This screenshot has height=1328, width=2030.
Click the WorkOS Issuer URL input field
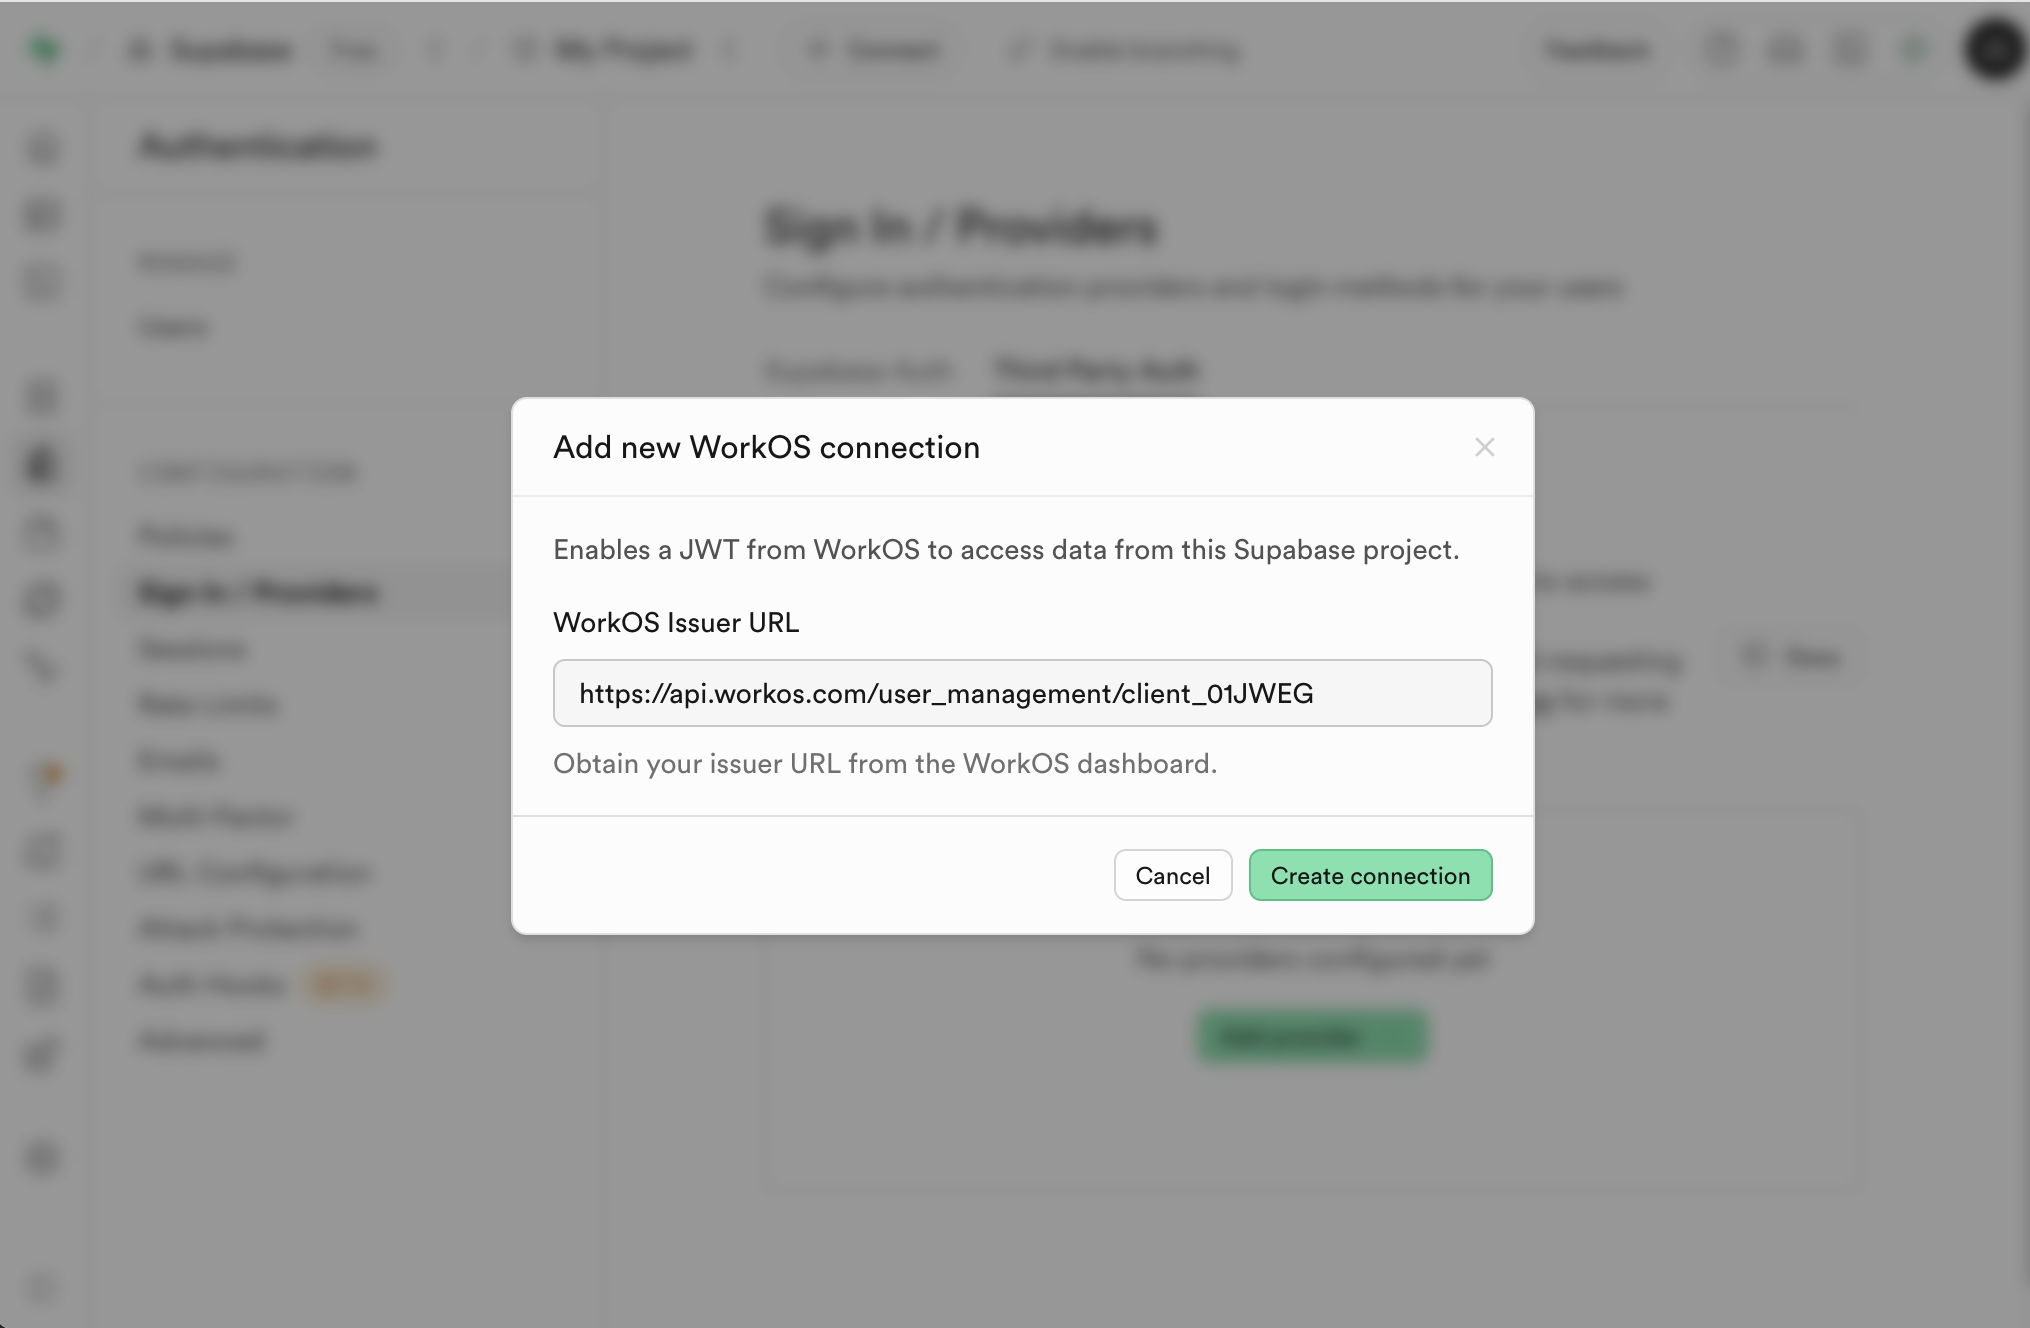pos(1021,693)
